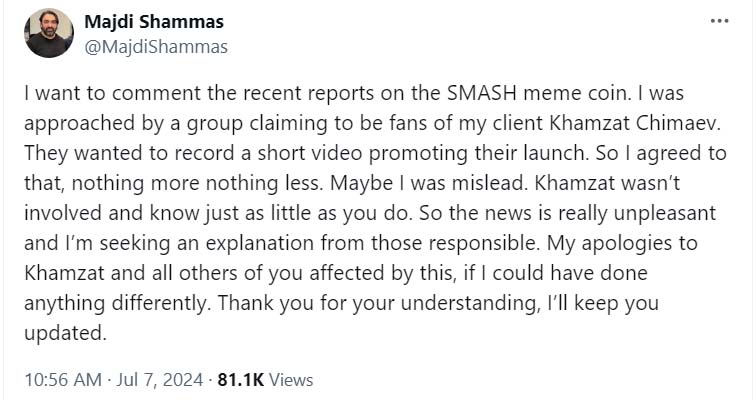Open the three-dot more options menu

pos(719,21)
